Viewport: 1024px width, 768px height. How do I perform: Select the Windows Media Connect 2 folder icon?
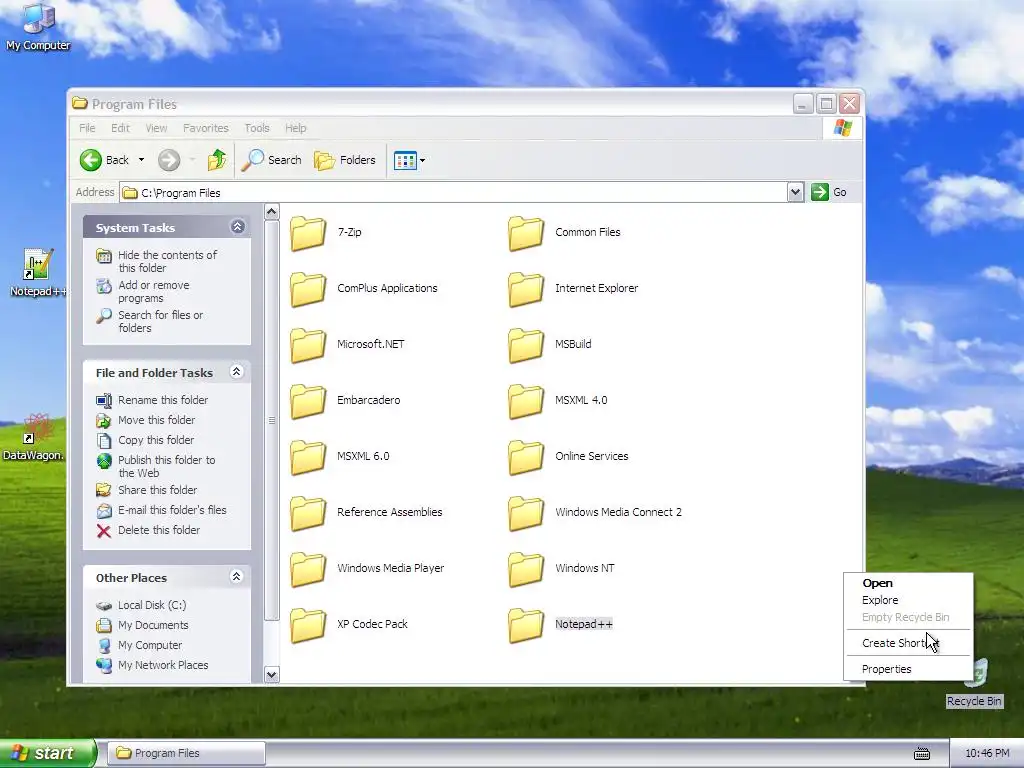[526, 513]
